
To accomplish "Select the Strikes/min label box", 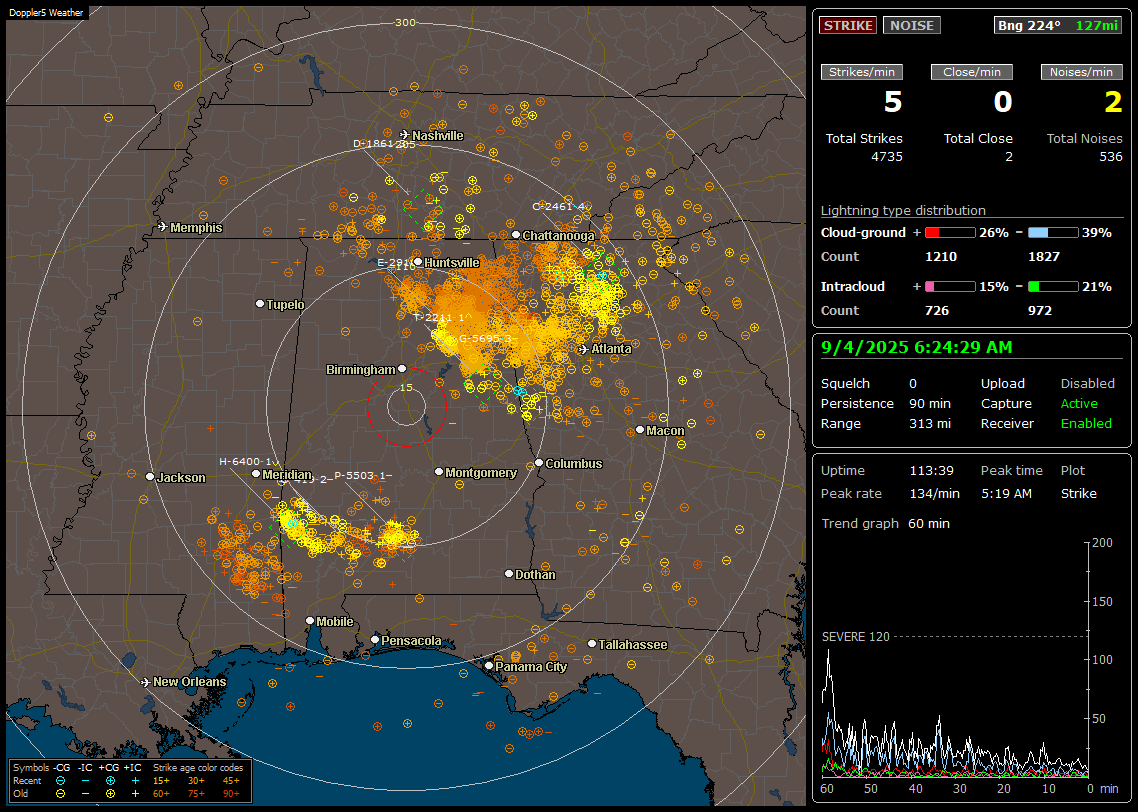I will point(861,72).
